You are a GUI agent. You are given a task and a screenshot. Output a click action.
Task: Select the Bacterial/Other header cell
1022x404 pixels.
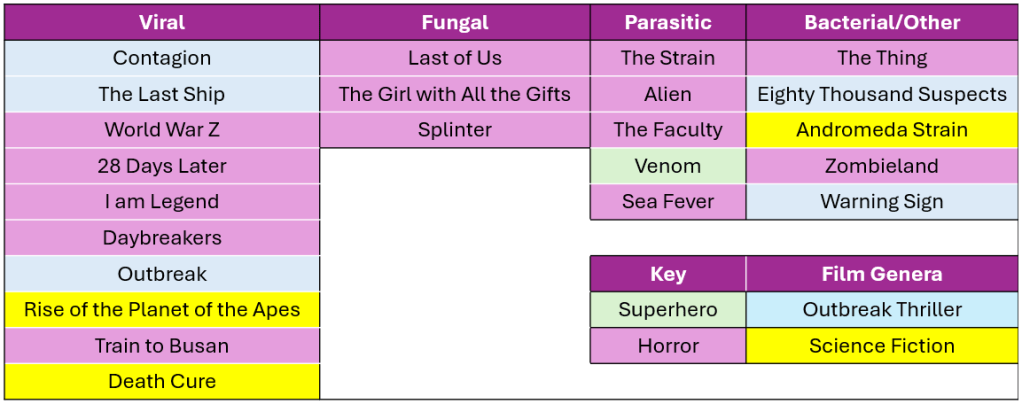click(x=882, y=22)
